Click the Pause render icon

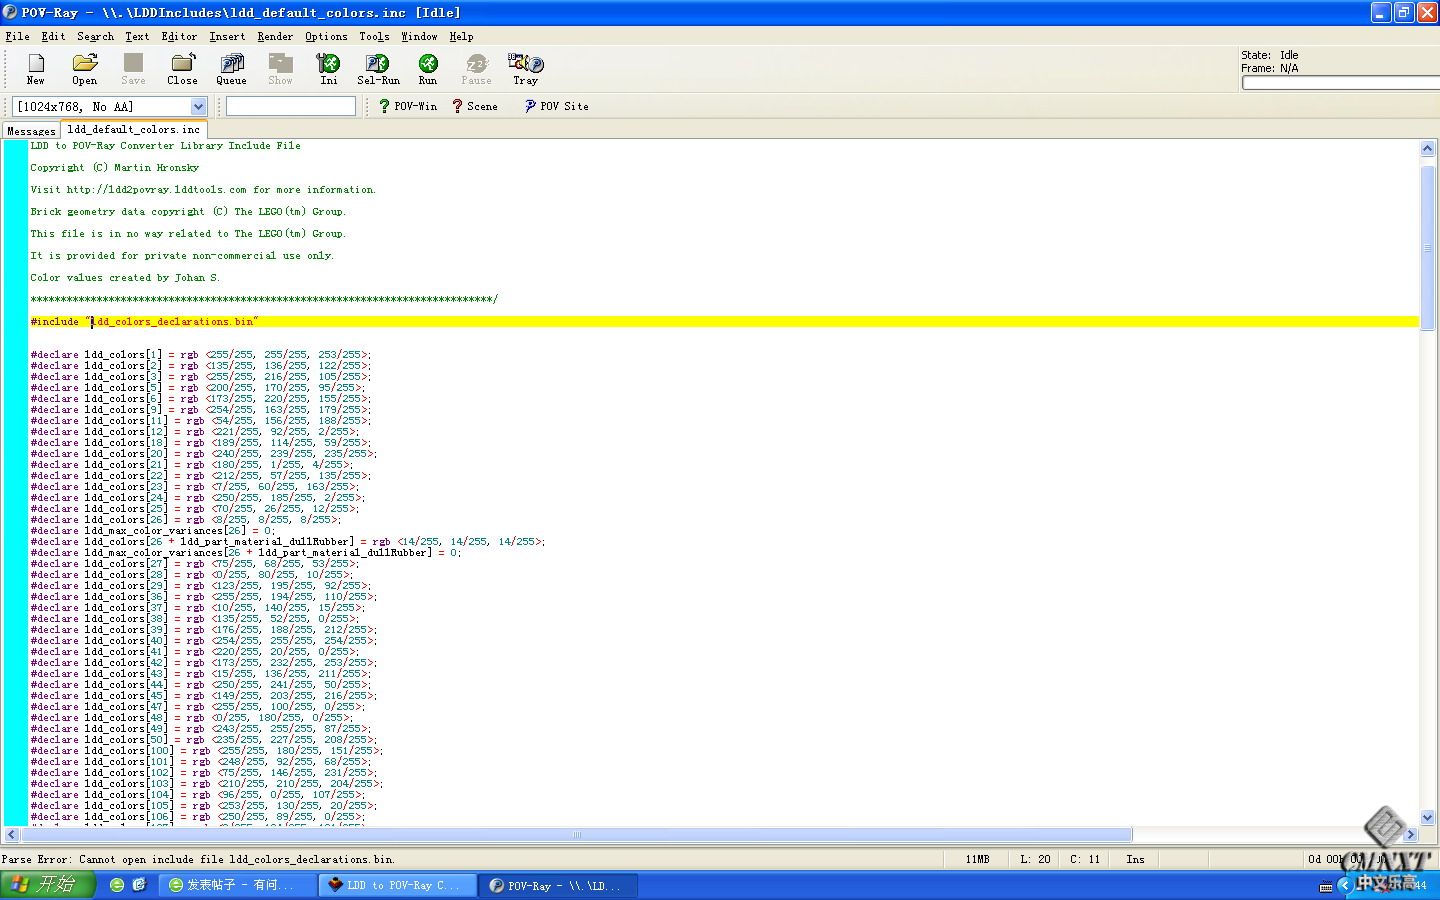[x=476, y=69]
